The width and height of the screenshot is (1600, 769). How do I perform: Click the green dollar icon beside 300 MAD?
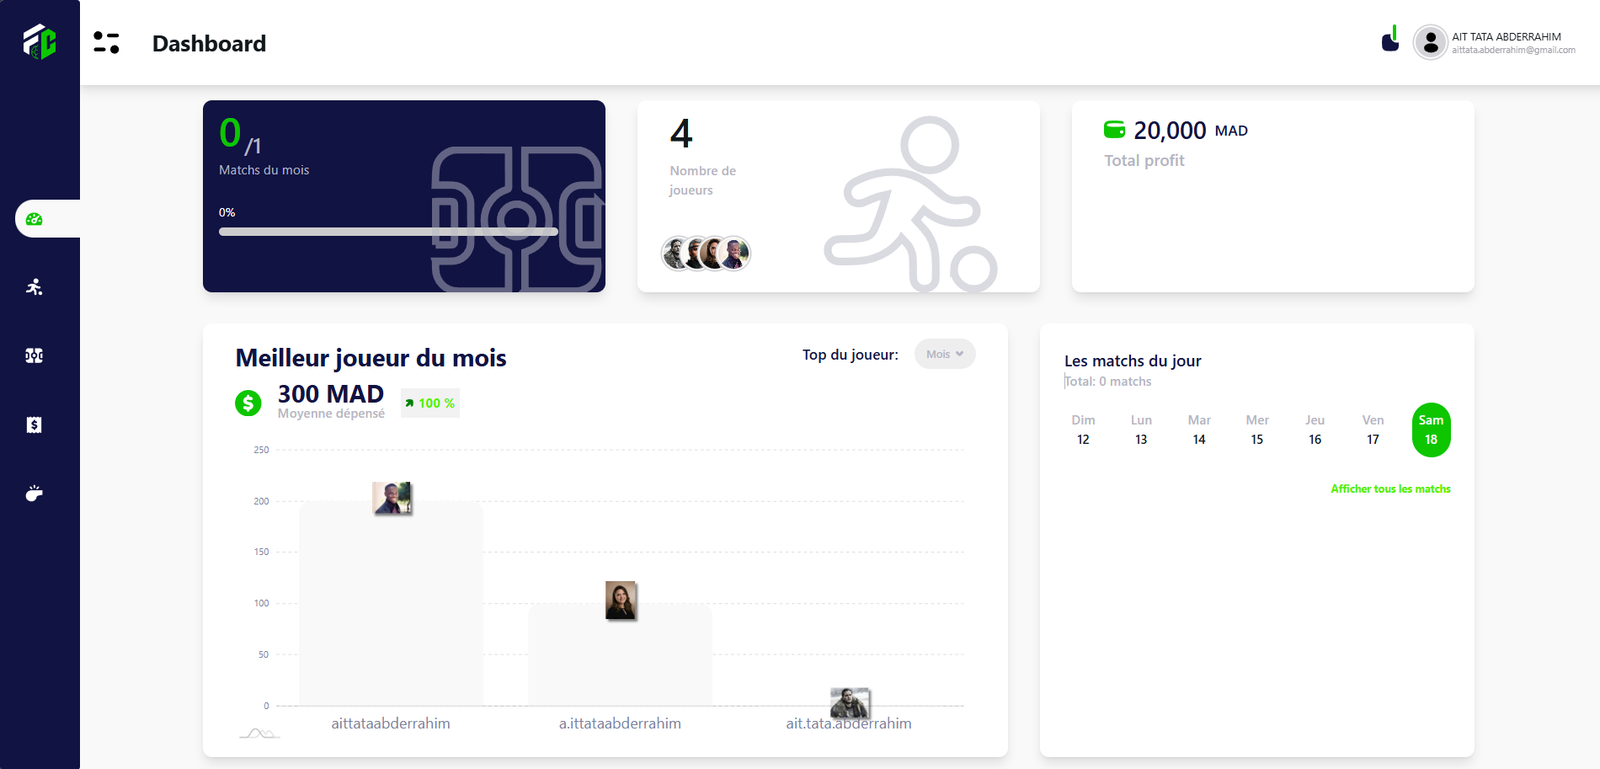click(x=248, y=403)
